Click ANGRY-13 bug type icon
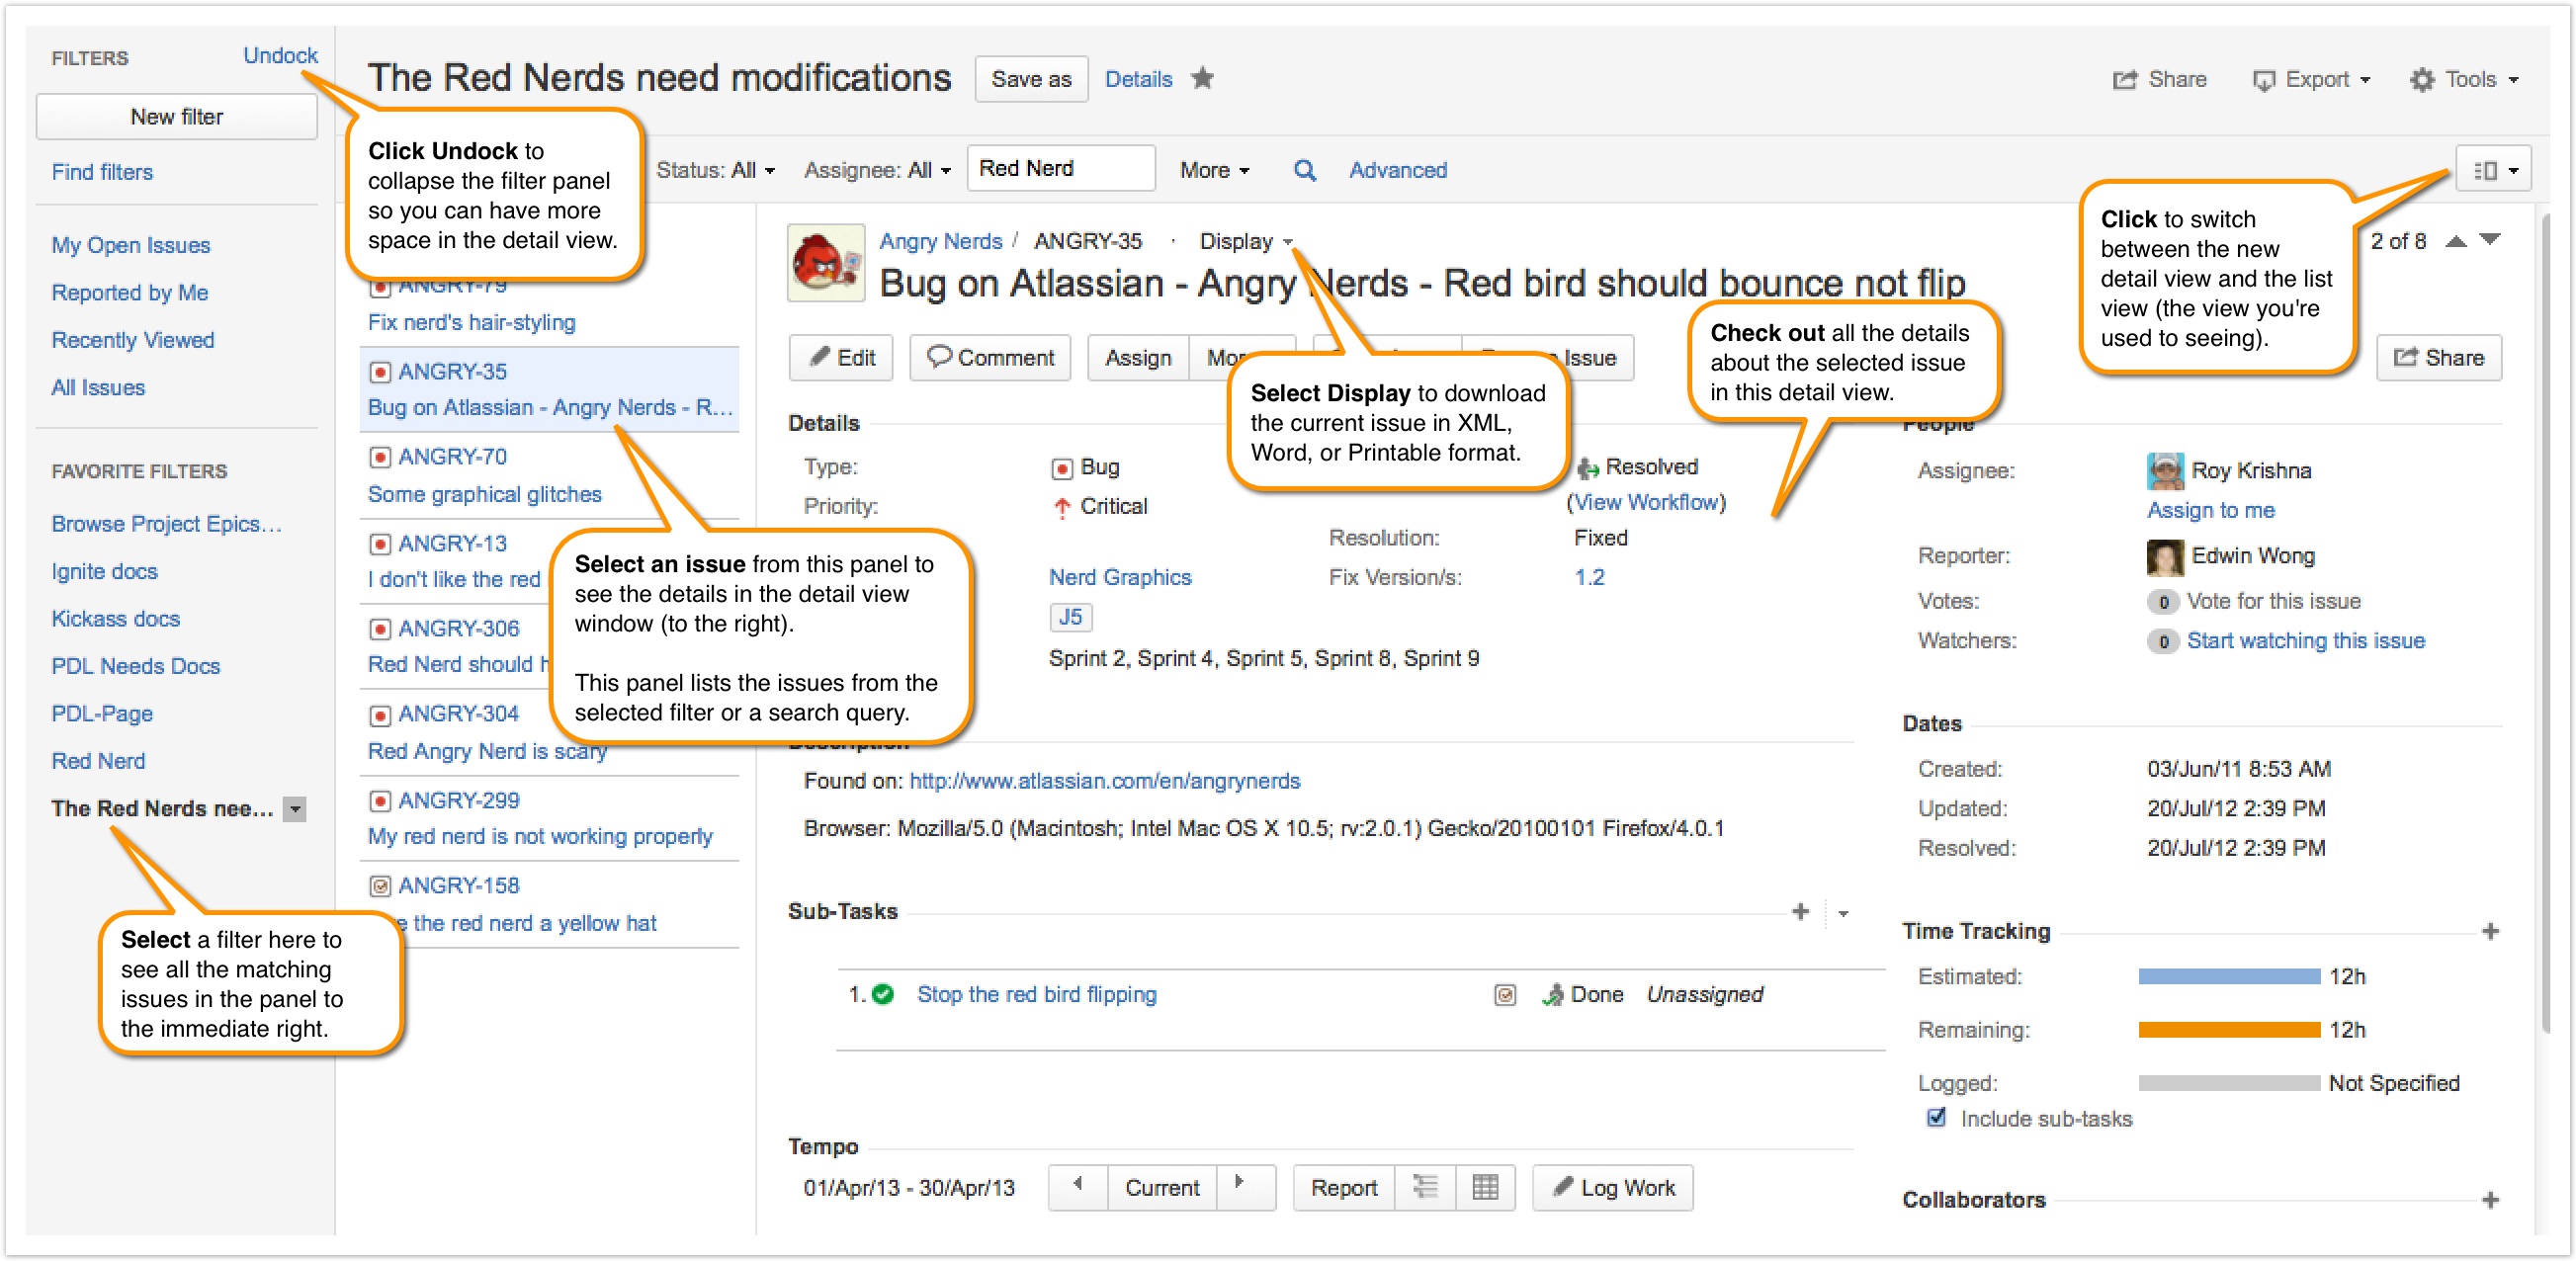This screenshot has height=1261, width=2576. [x=380, y=544]
